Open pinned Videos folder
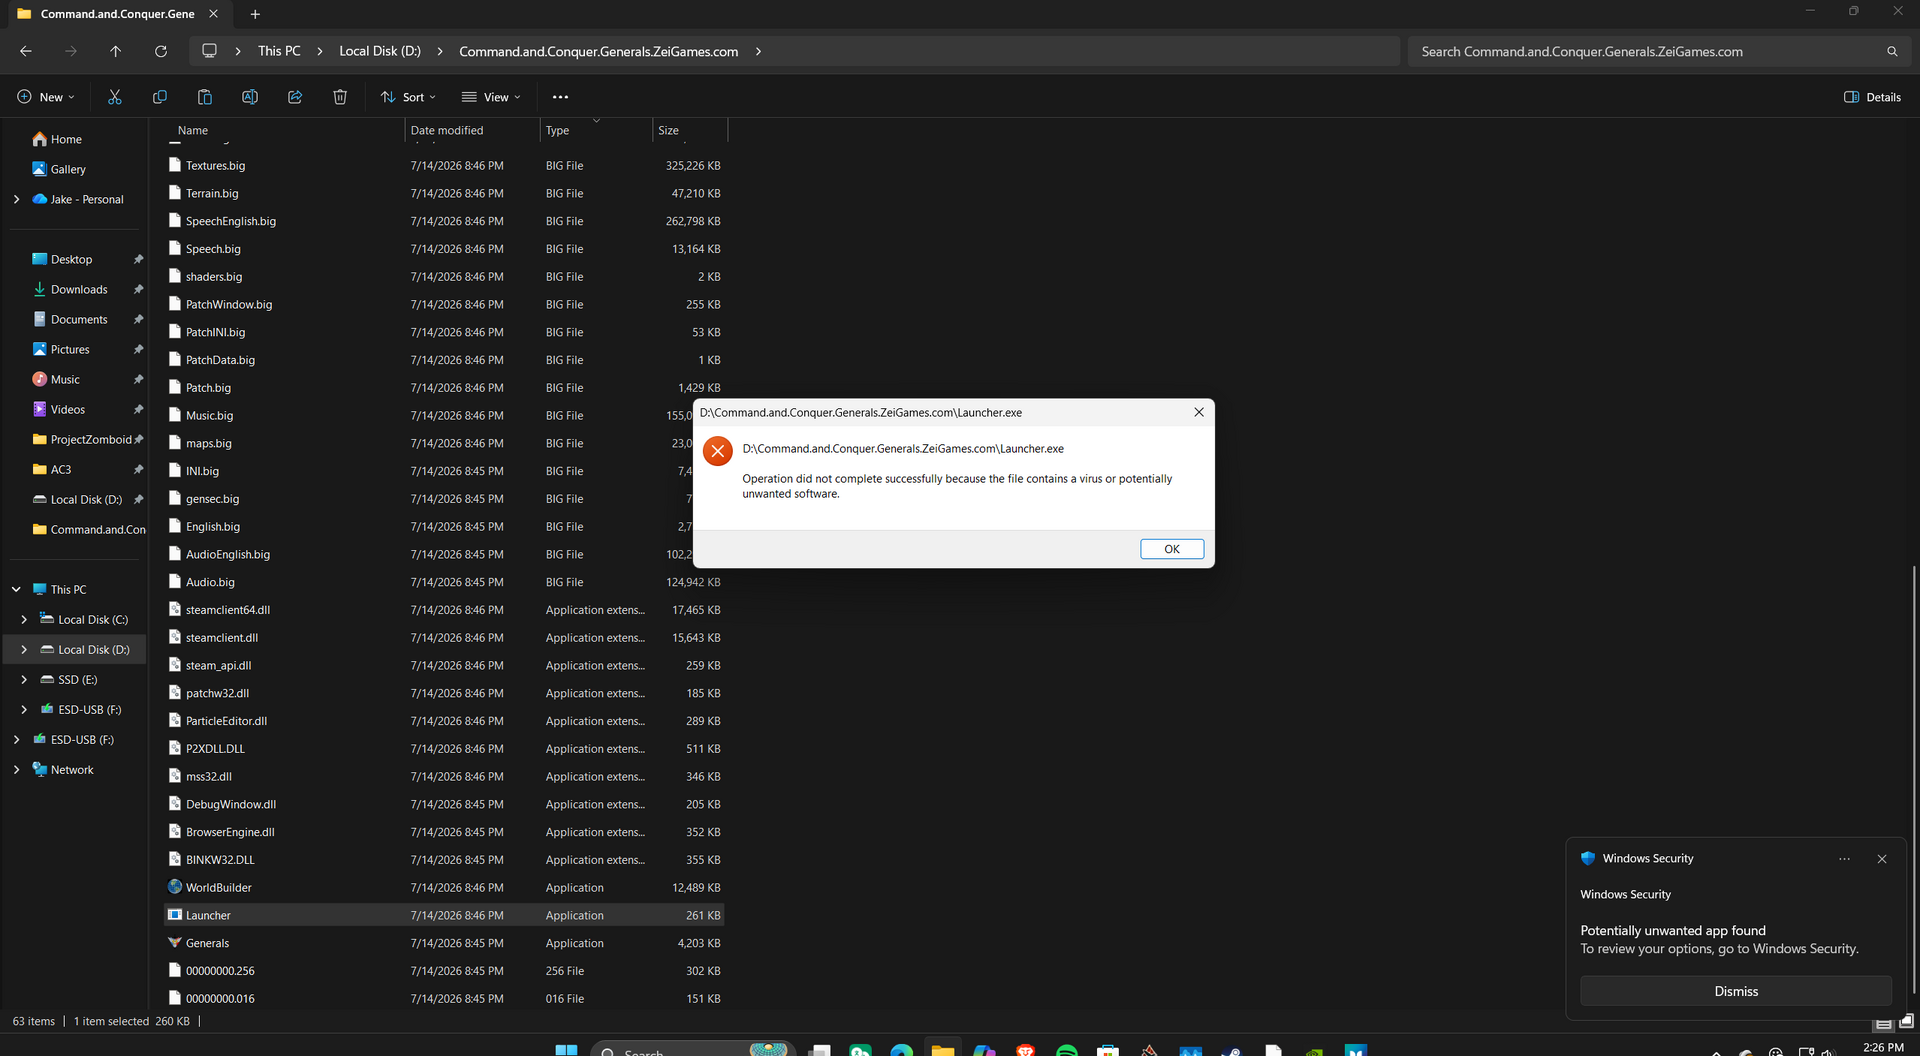Screen dimensions: 1920x1056 pos(68,409)
